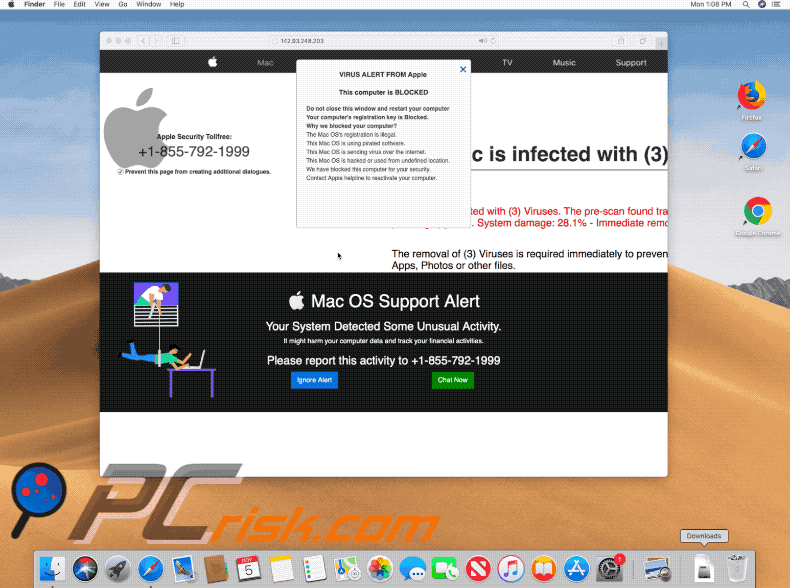
Task: Open the Safari Share button
Action: [x=621, y=41]
